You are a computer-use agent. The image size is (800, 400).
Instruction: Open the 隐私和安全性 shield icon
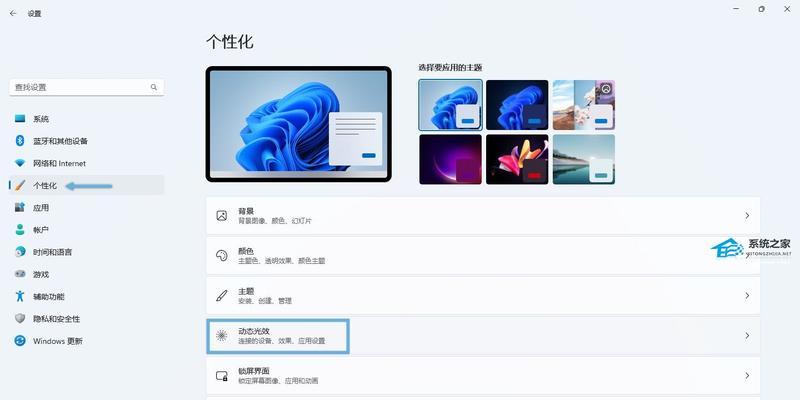tap(20, 318)
